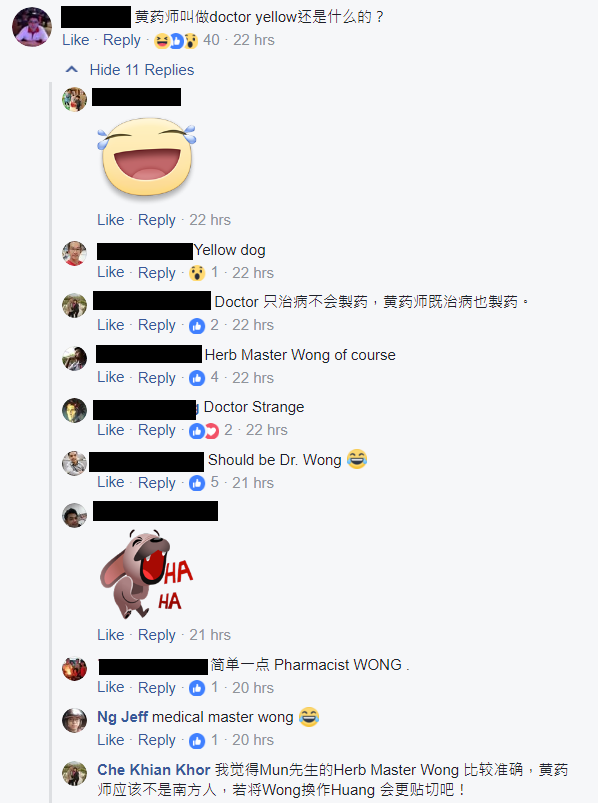Image resolution: width=598 pixels, height=803 pixels.
Task: Click thumbs-up icon on medical master wong reply
Action: click(197, 741)
